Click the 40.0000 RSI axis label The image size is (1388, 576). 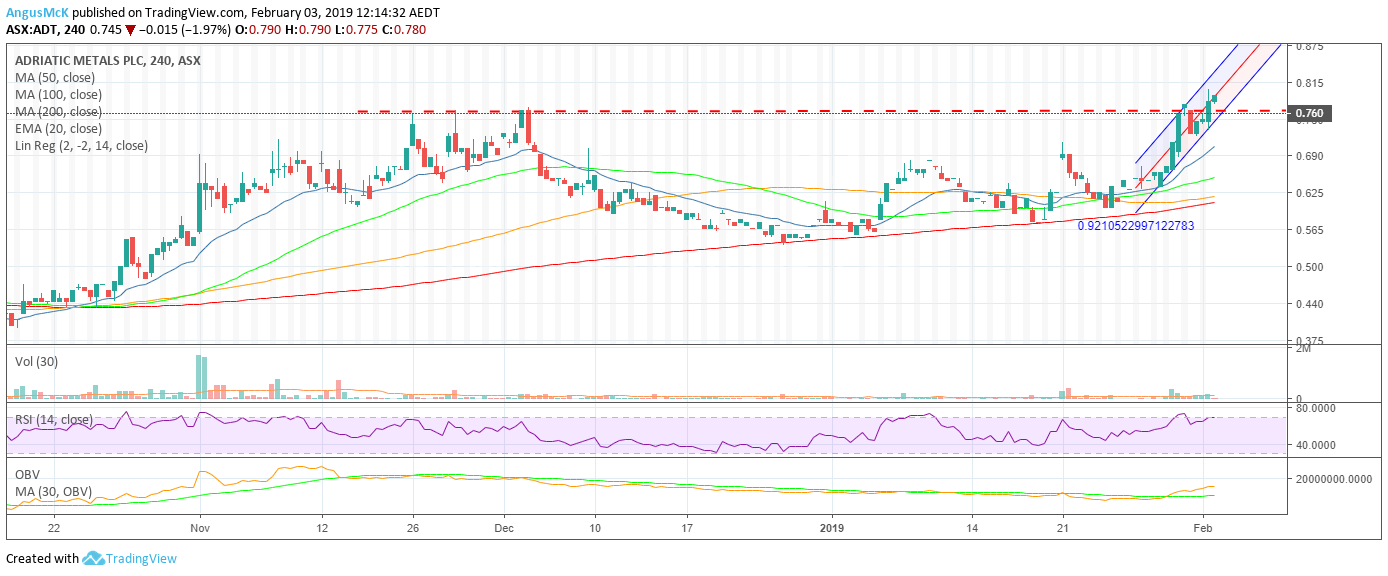pos(1317,445)
